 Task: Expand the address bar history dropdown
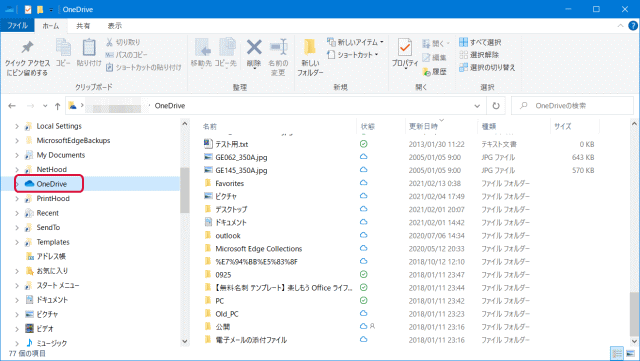pyautogui.click(x=477, y=106)
